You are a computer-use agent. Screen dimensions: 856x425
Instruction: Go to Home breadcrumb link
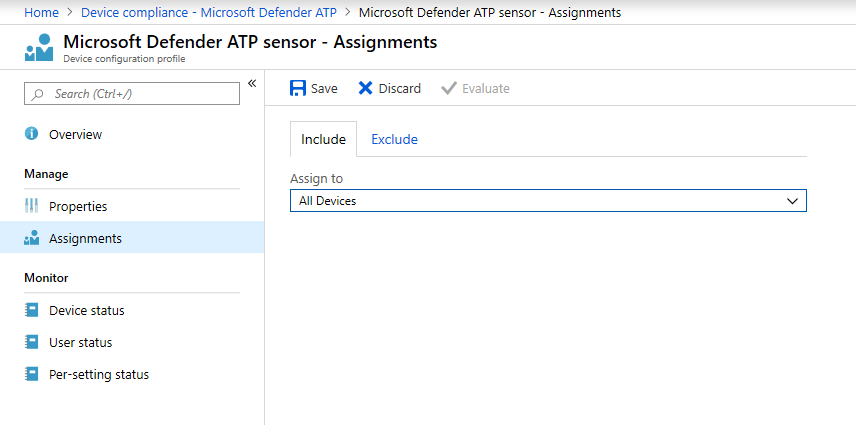tap(41, 12)
